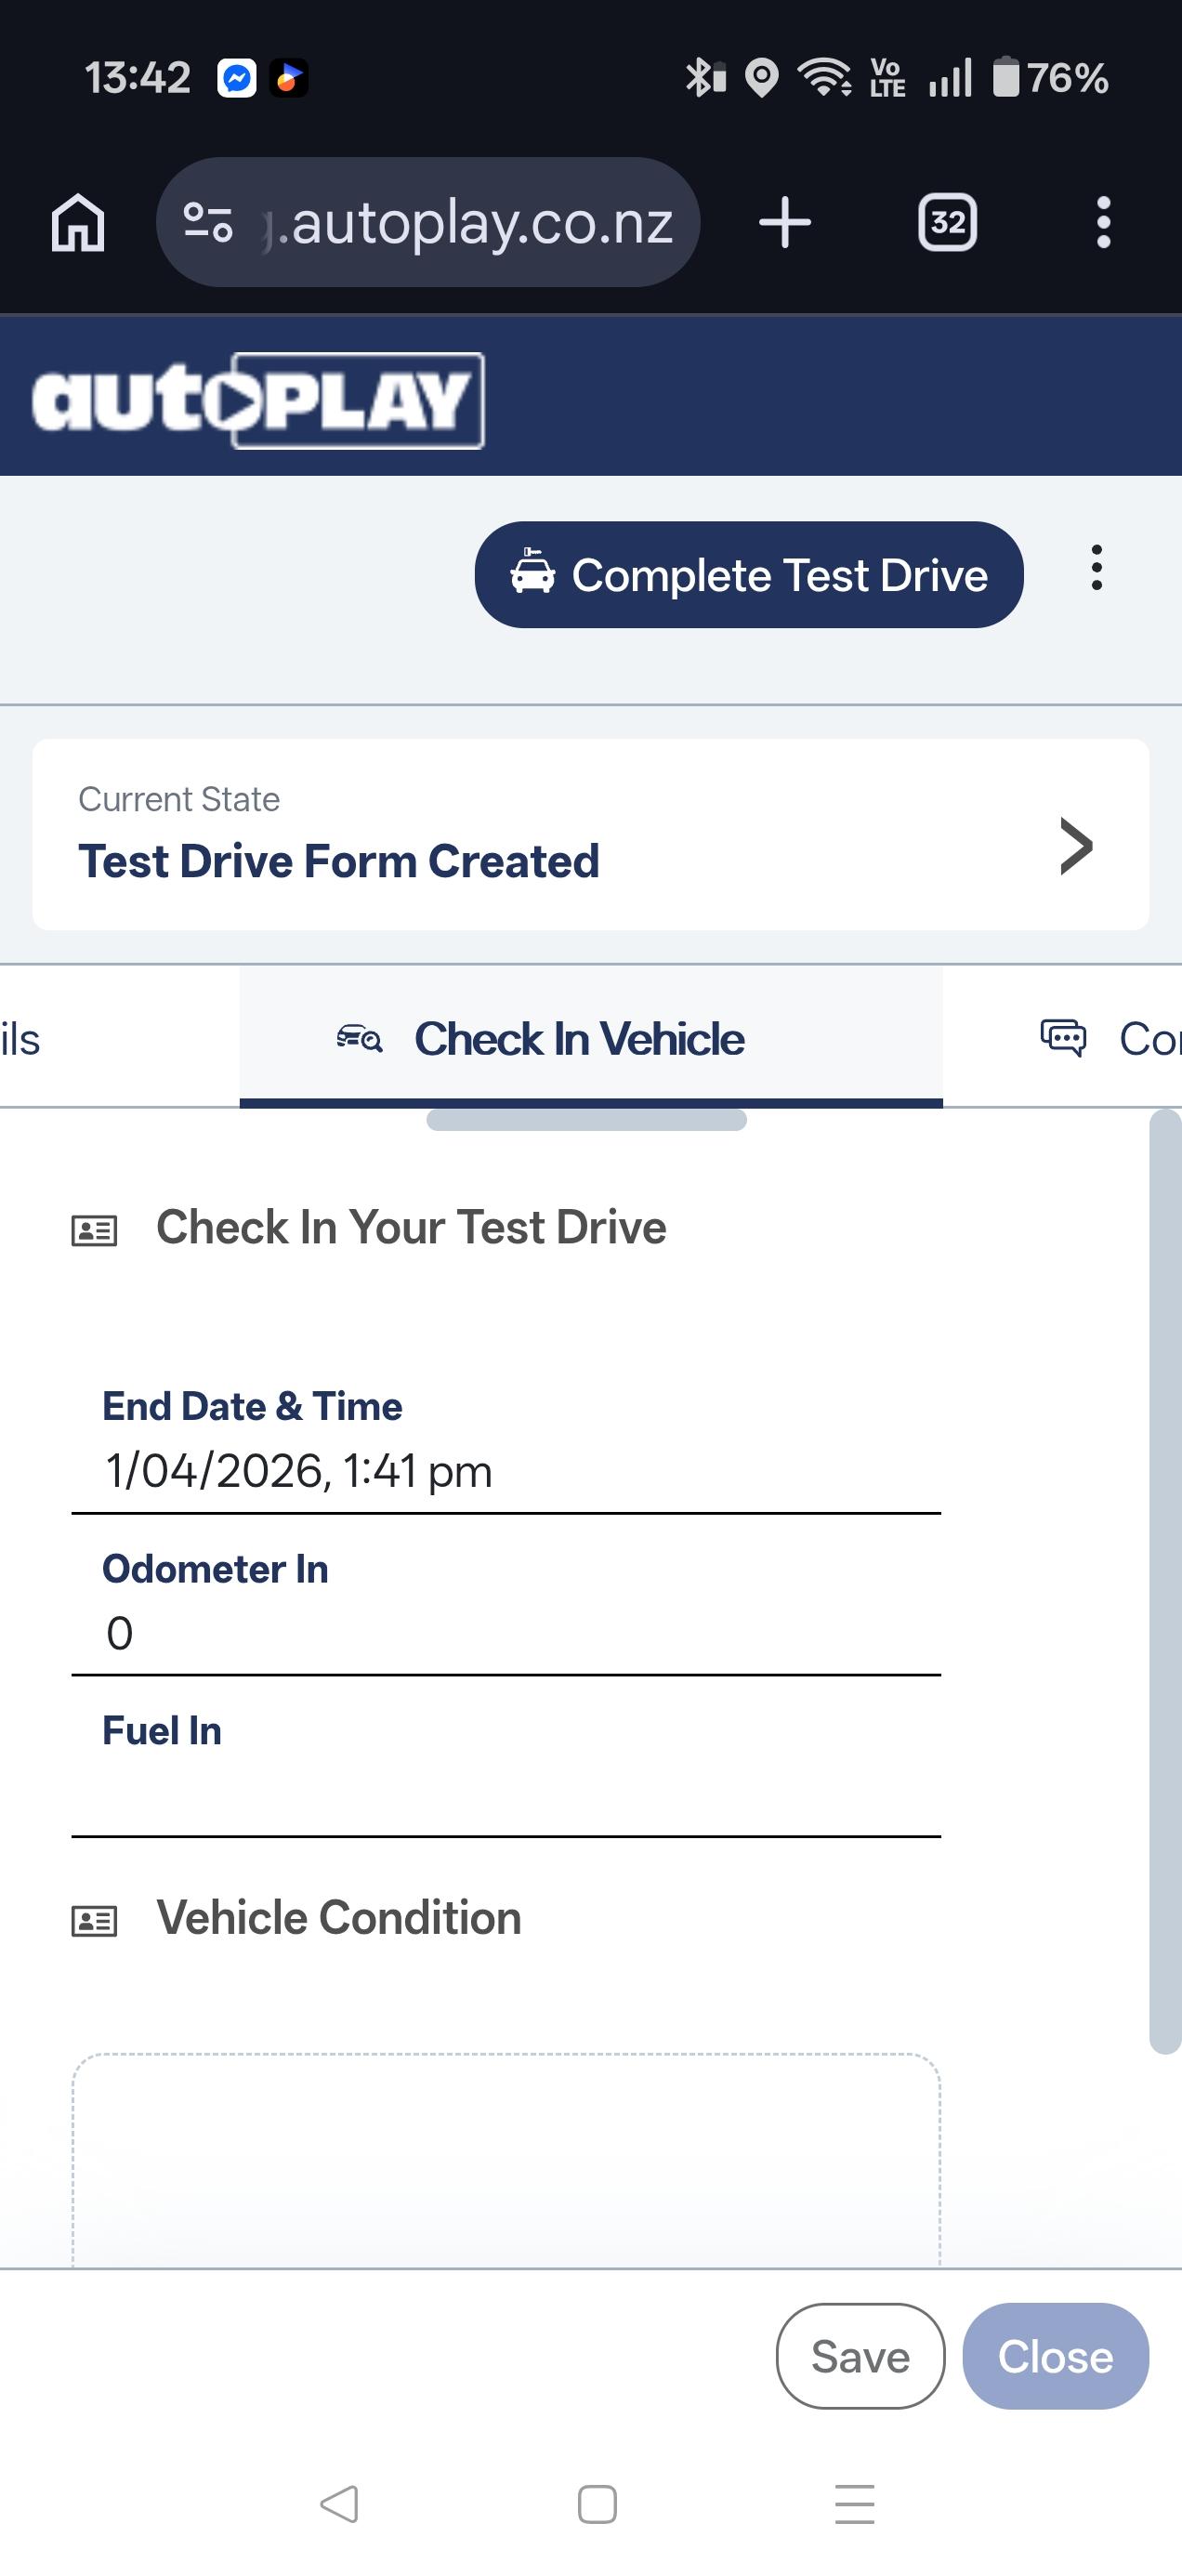The height and width of the screenshot is (2576, 1182).
Task: Edit the End Date & Time field
Action: coord(505,1471)
